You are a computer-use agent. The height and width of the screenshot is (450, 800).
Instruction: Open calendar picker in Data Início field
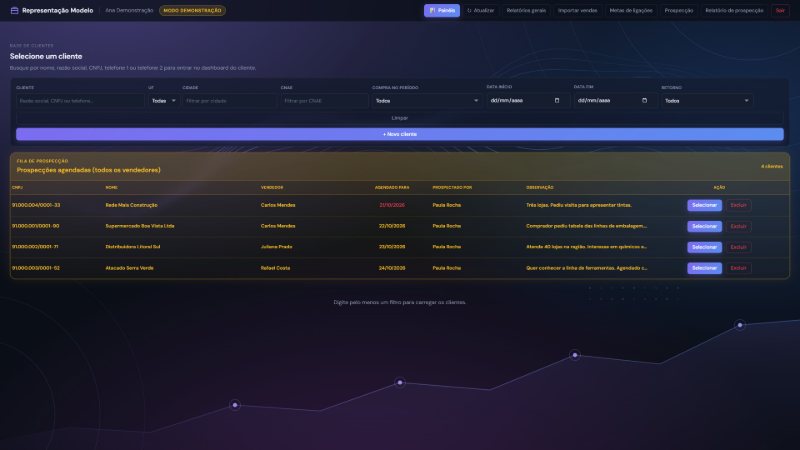pos(557,101)
